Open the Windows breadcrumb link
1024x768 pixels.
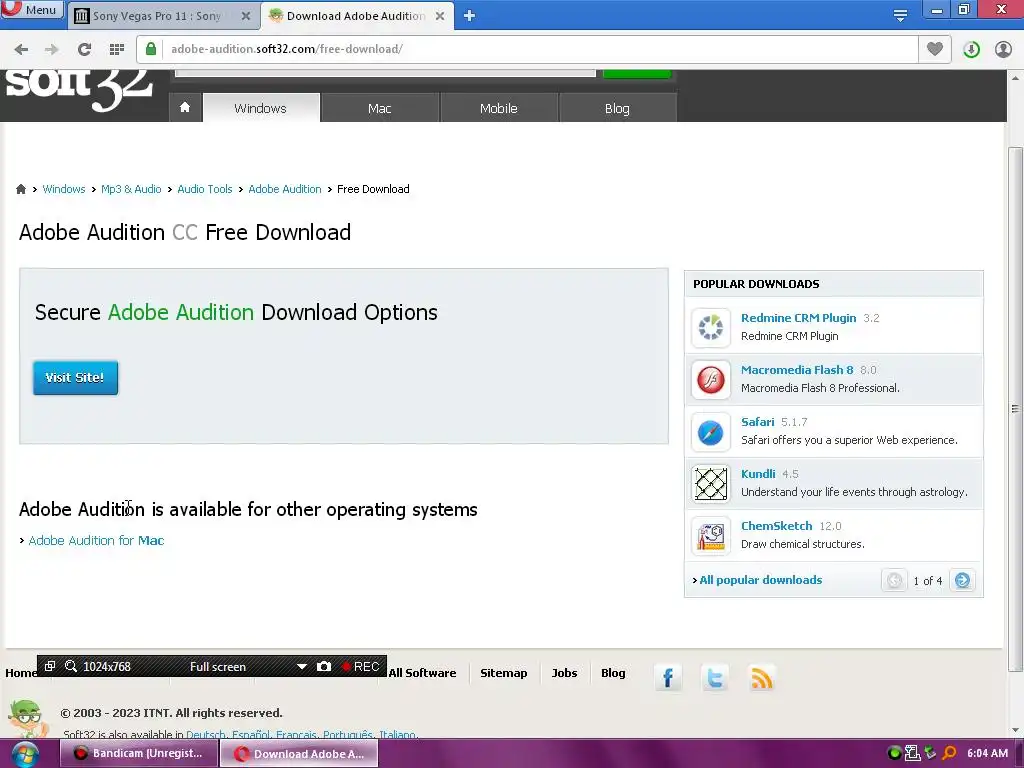[x=63, y=189]
